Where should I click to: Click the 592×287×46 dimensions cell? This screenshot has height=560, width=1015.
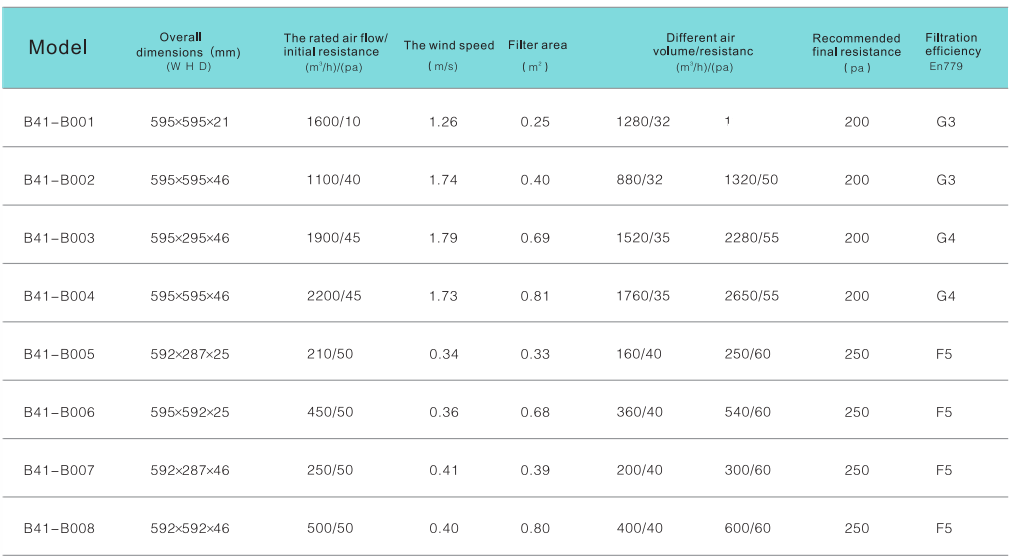coord(190,470)
